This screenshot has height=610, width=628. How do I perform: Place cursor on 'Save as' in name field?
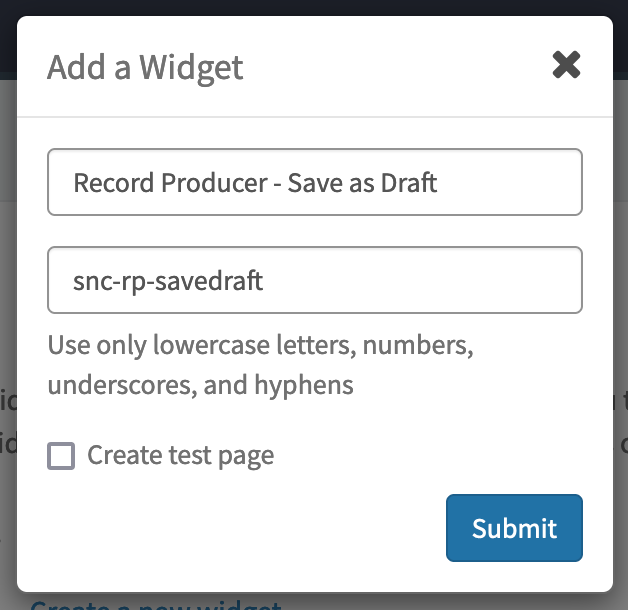pyautogui.click(x=330, y=183)
